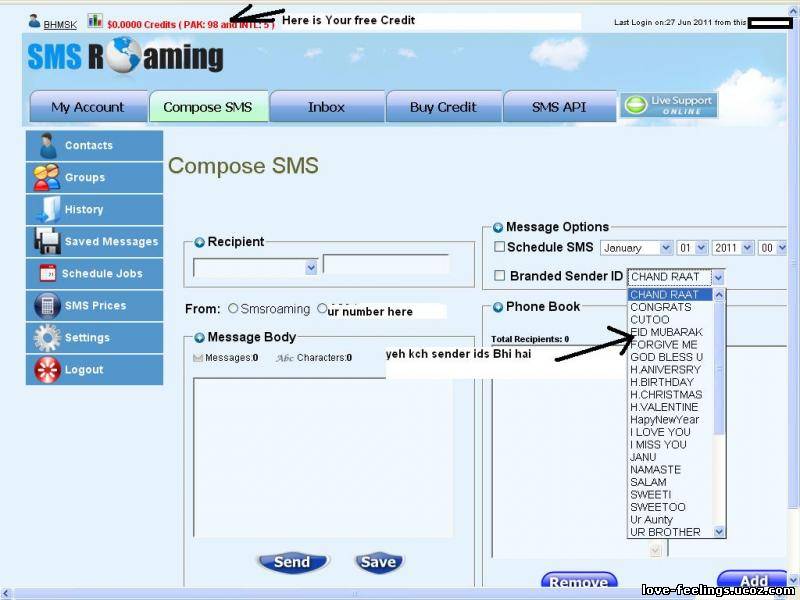
Task: Click the Phone Book bullet icon
Action: point(498,307)
